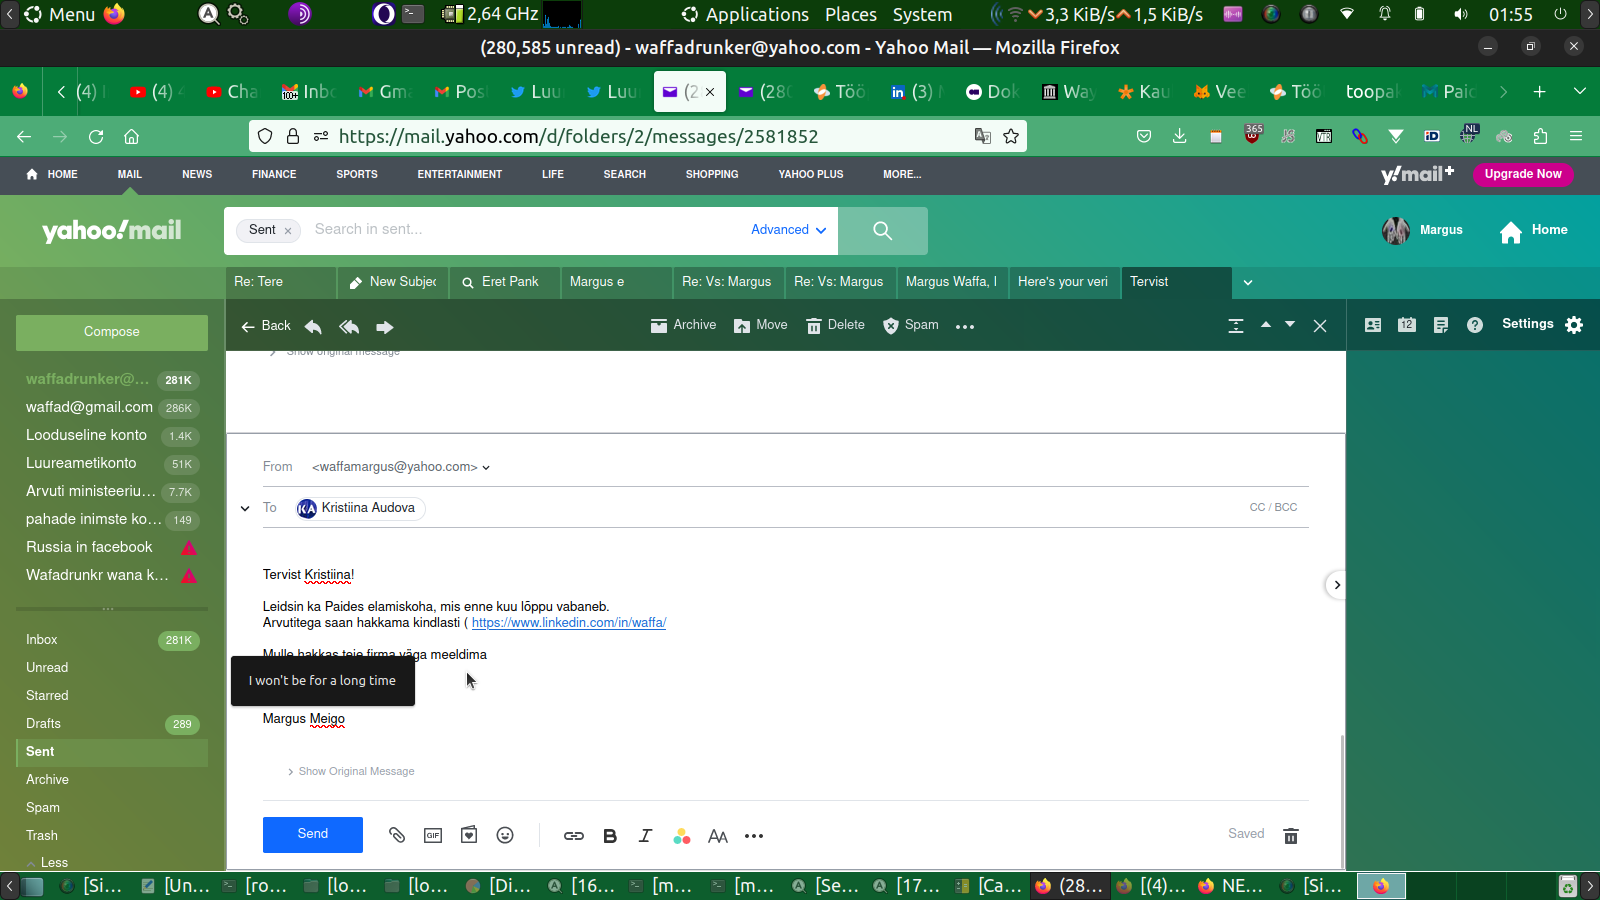Open the font size AA option

pyautogui.click(x=718, y=836)
